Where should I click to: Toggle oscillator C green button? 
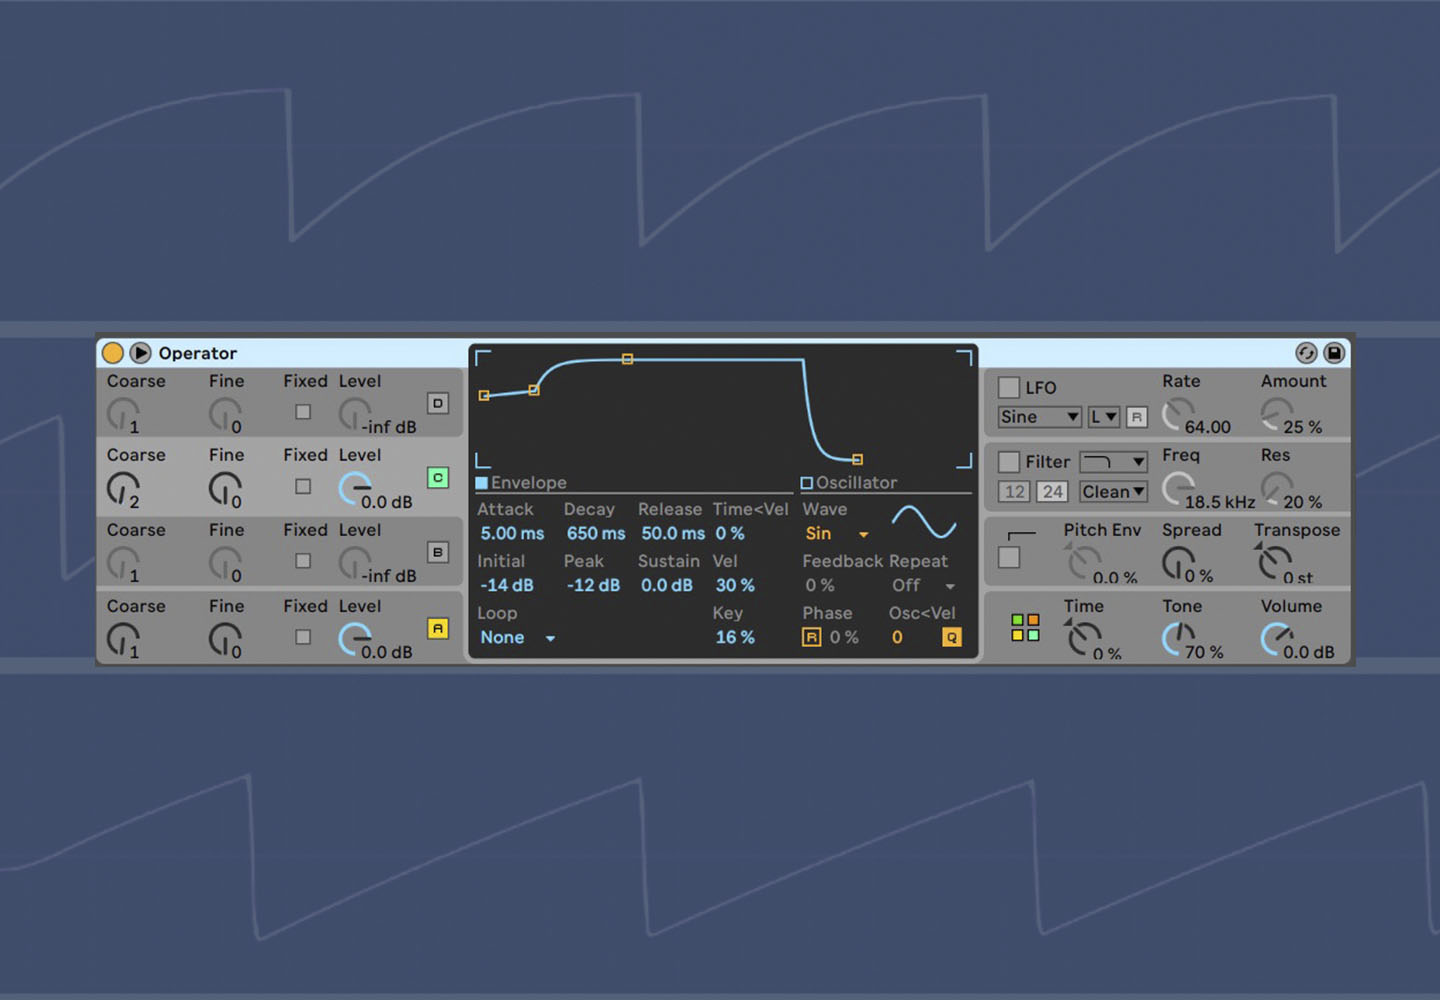(x=438, y=478)
